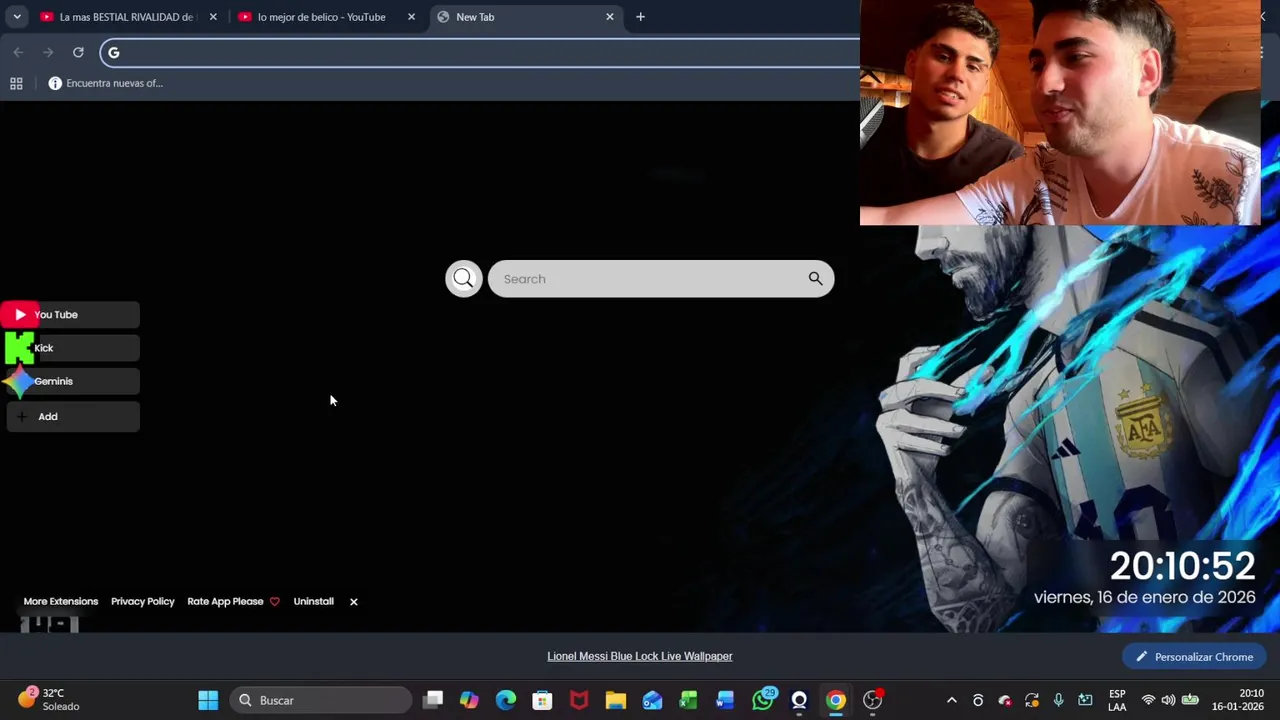The width and height of the screenshot is (1280, 720).
Task: Click the taskbar Buscar search box
Action: 322,700
